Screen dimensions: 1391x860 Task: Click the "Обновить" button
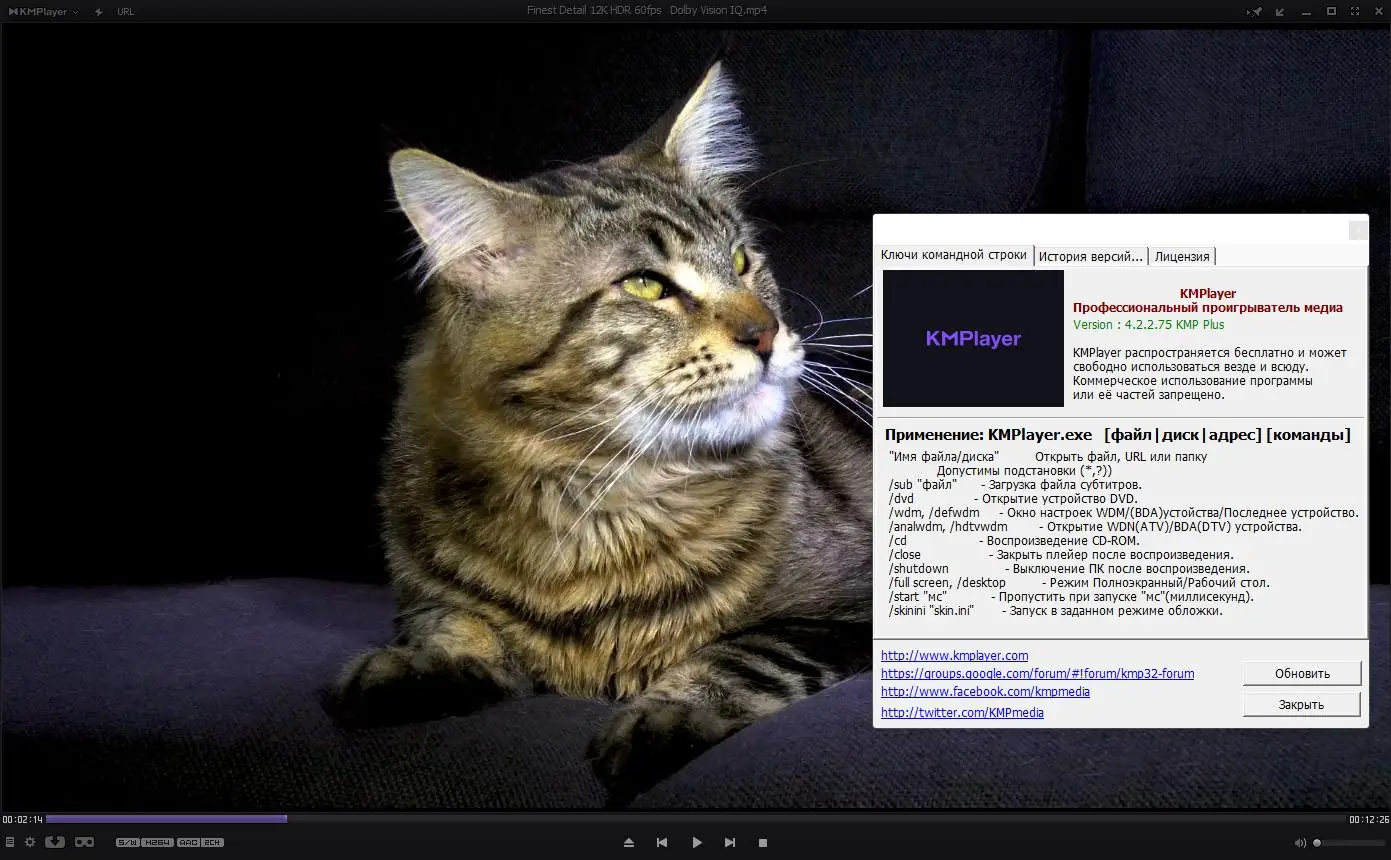point(1302,674)
